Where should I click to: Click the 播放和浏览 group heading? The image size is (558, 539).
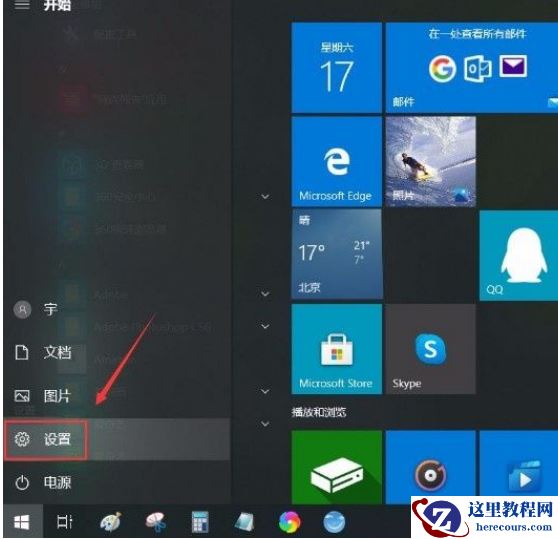(319, 412)
